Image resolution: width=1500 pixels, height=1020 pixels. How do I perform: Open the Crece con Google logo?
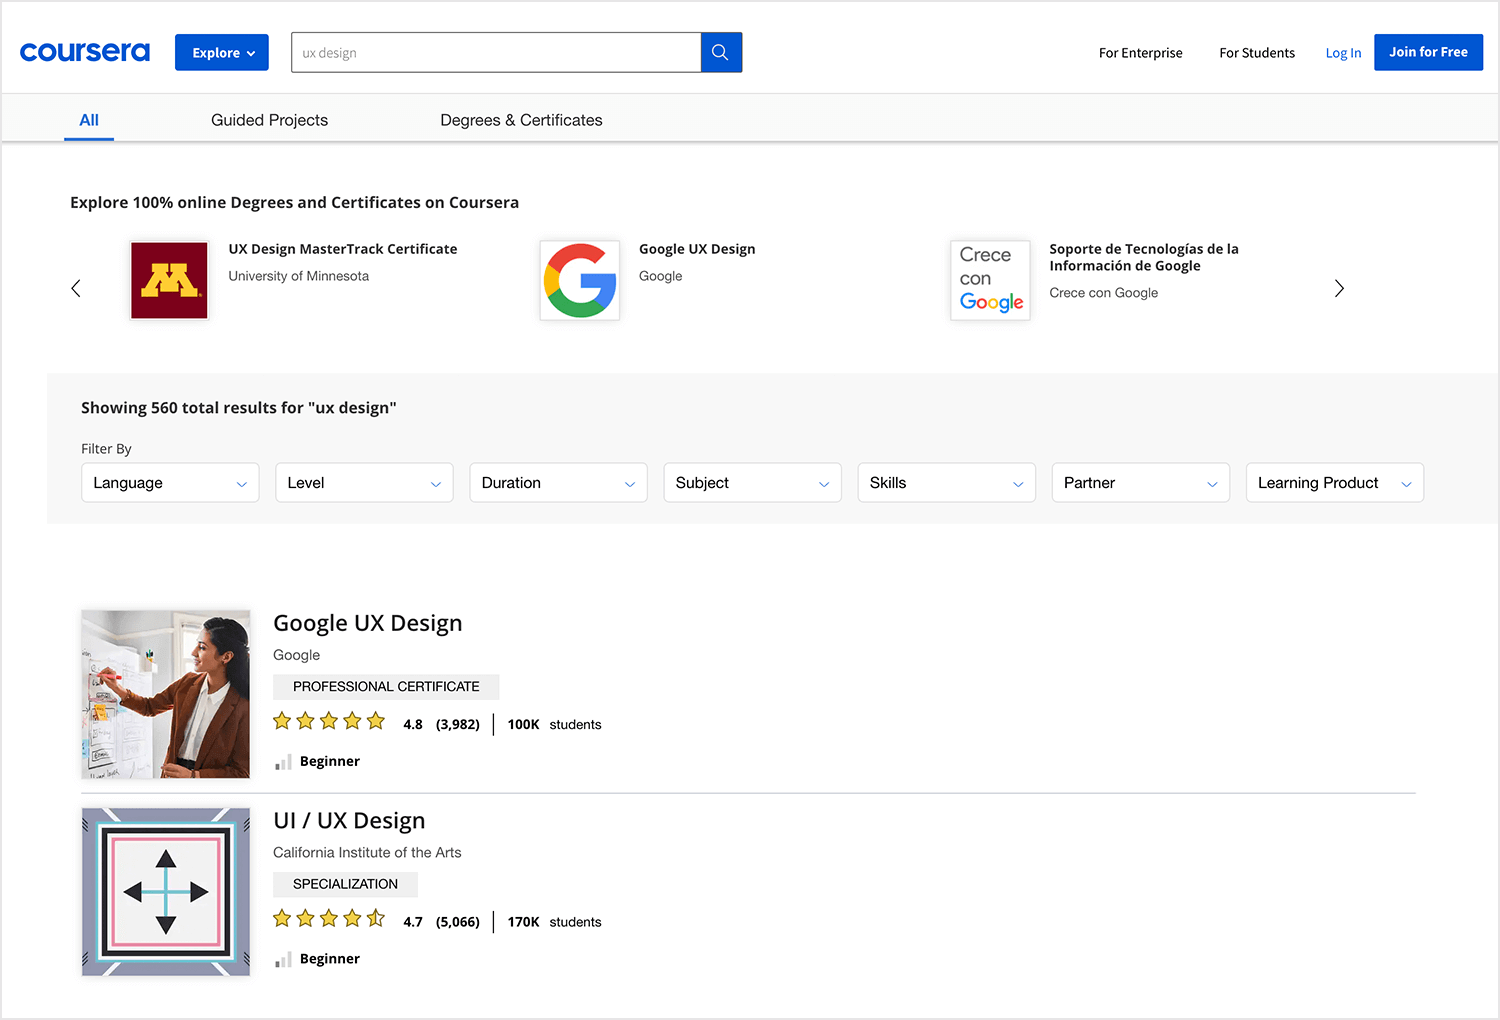pos(990,280)
